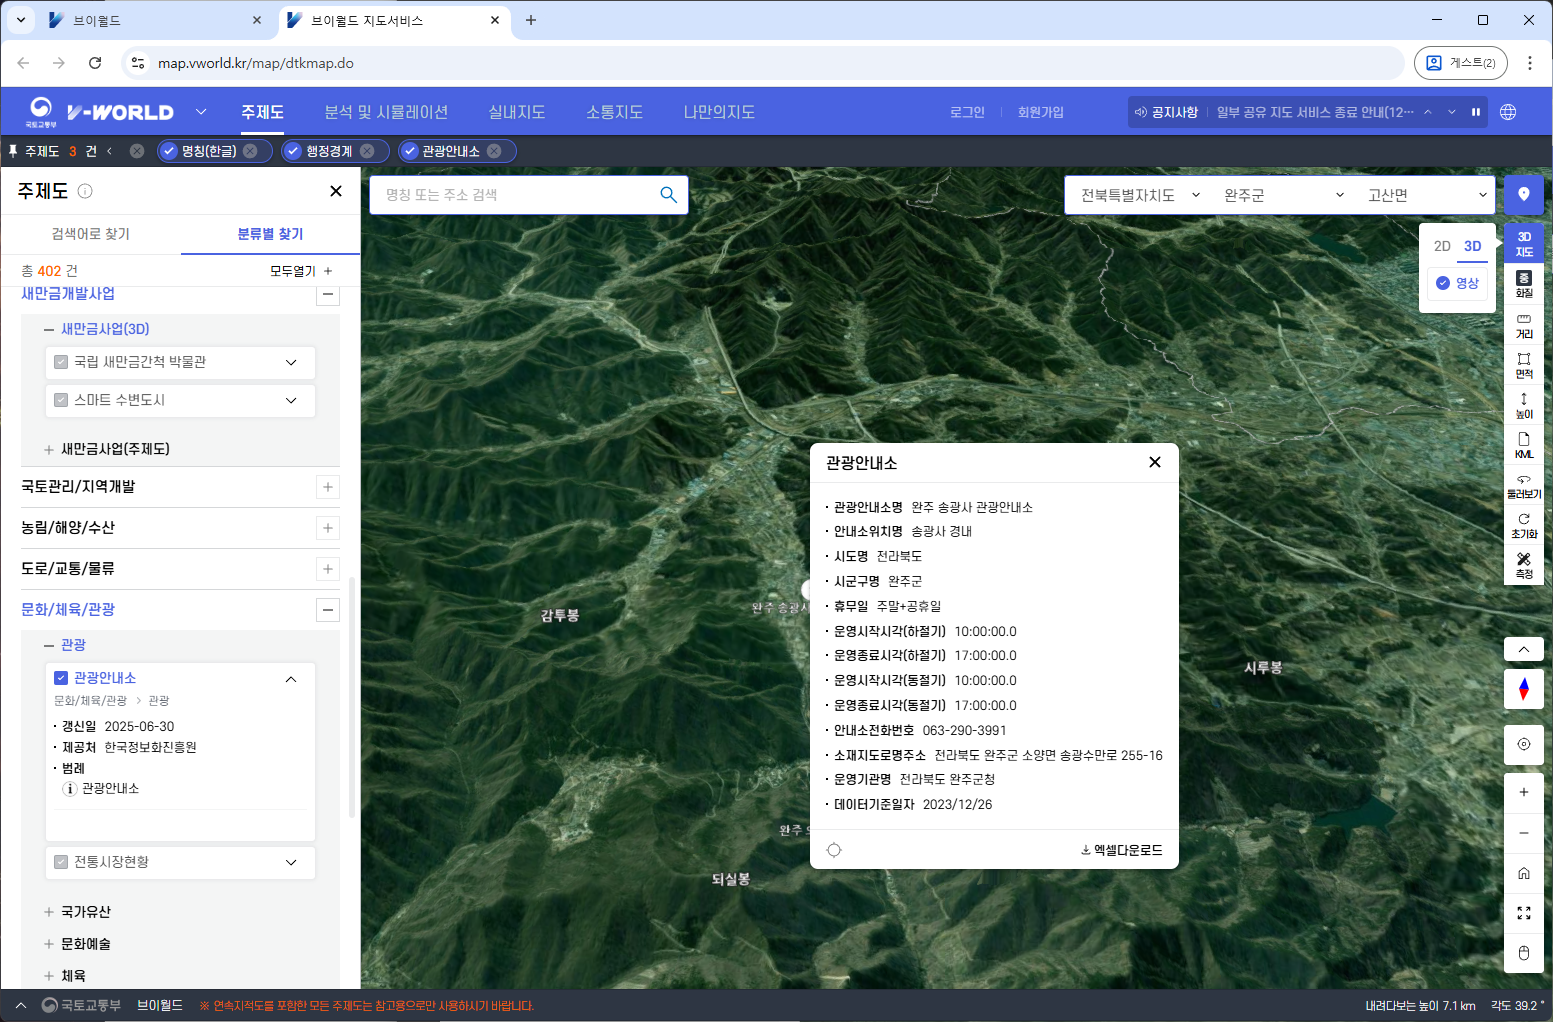
Task: Toggle the 영상 imagery checkbox
Action: tap(1442, 283)
